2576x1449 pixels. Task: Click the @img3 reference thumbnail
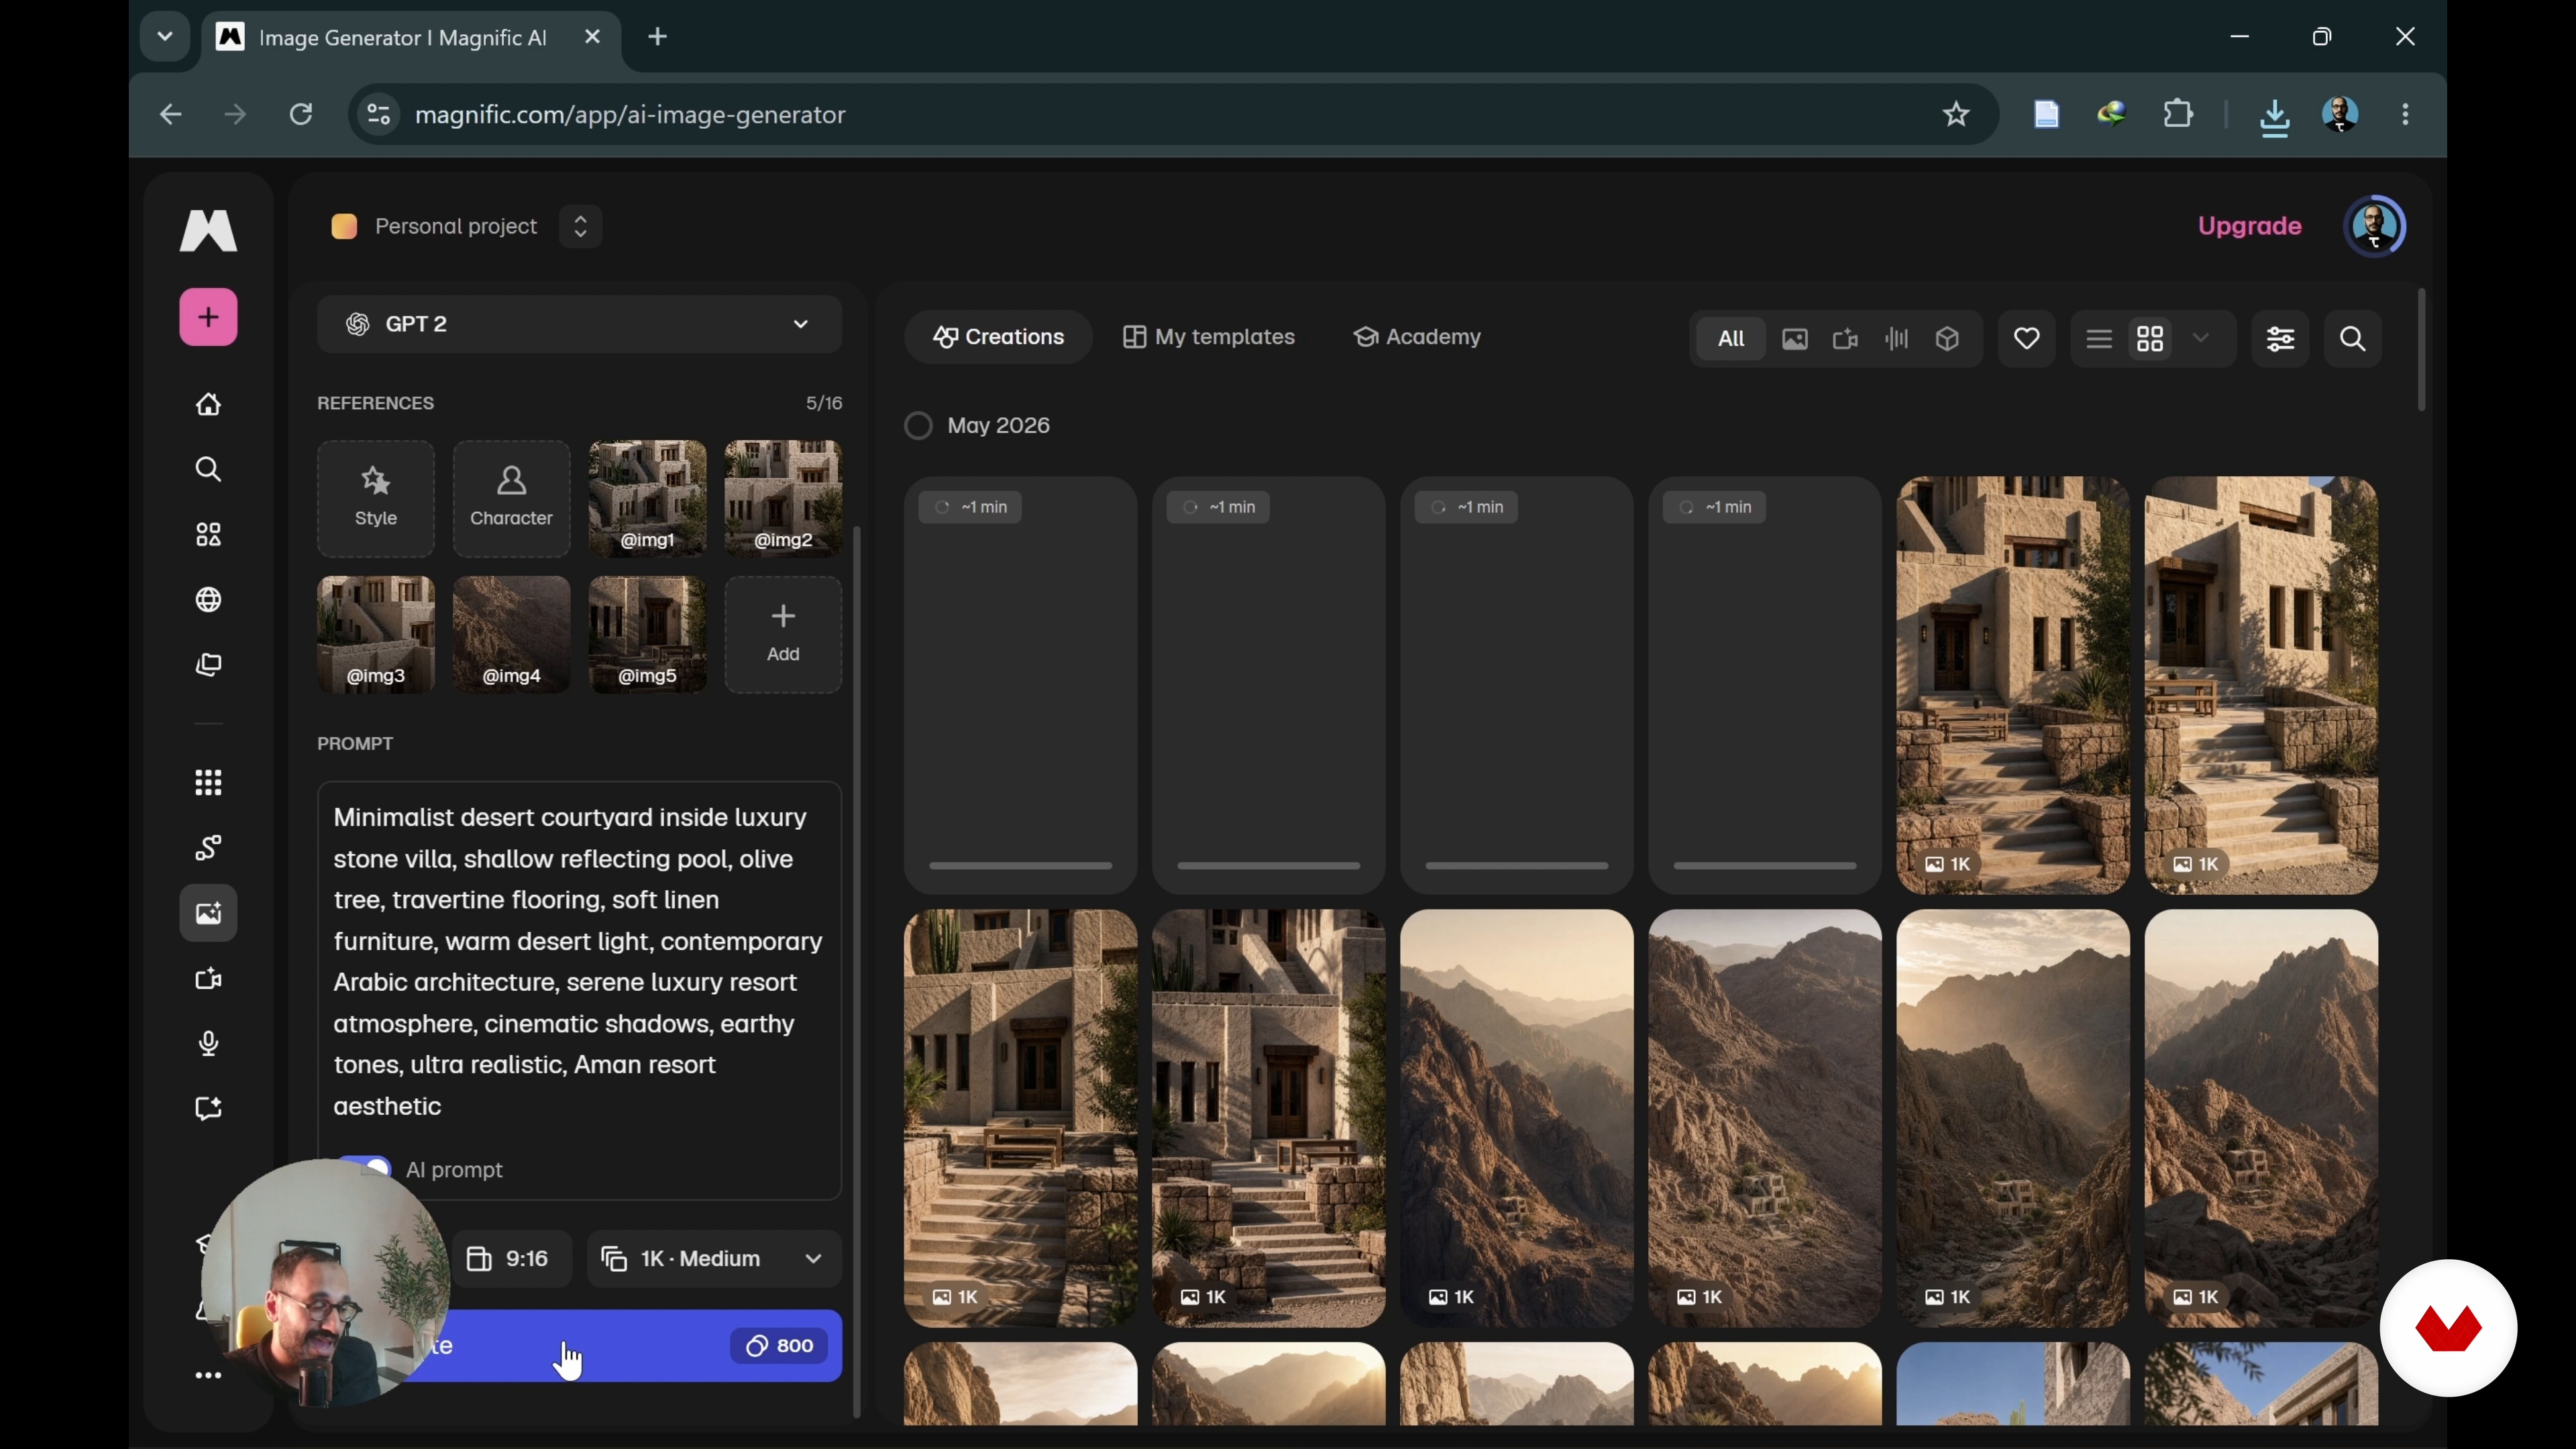(x=376, y=635)
